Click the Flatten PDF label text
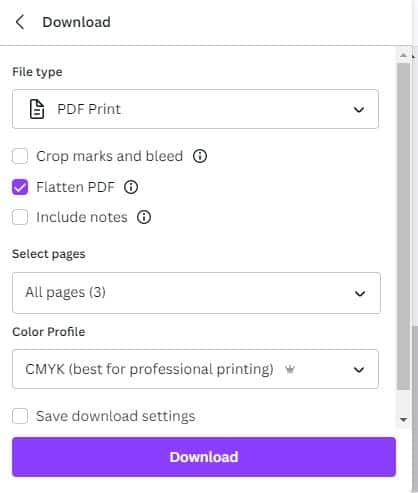The width and height of the screenshot is (418, 493). click(76, 187)
